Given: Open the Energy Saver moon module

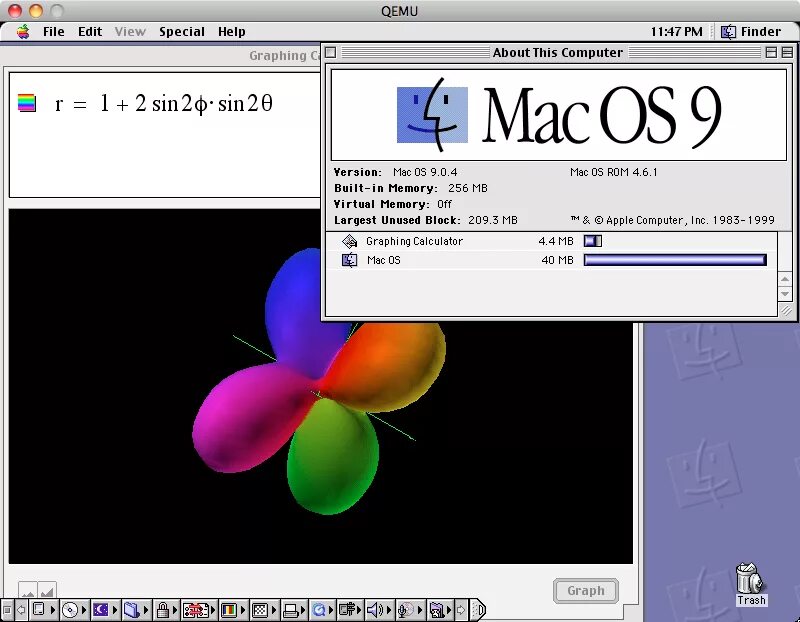Looking at the screenshot, I should 104,610.
